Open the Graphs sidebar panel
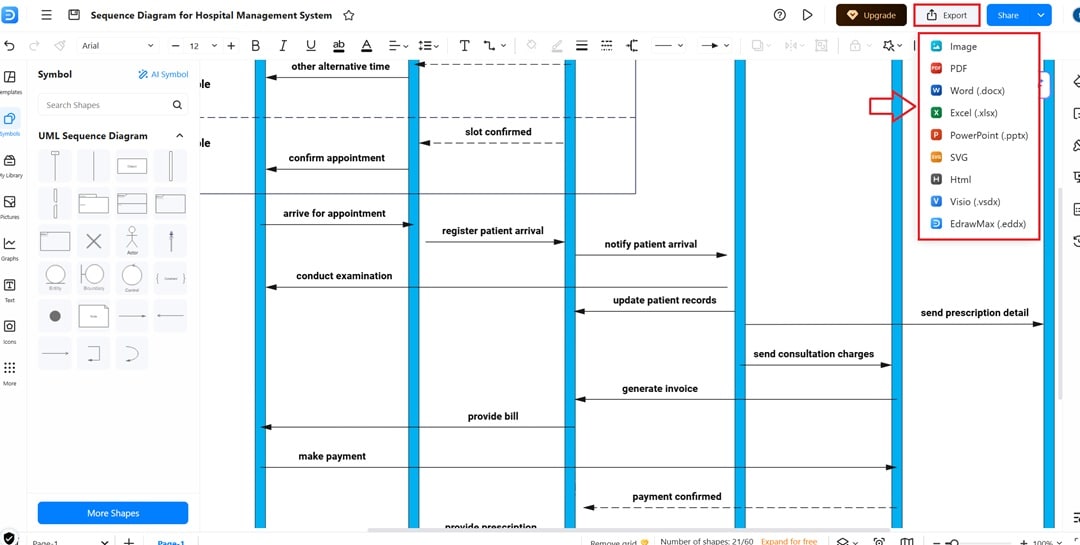1080x545 pixels. [10, 249]
